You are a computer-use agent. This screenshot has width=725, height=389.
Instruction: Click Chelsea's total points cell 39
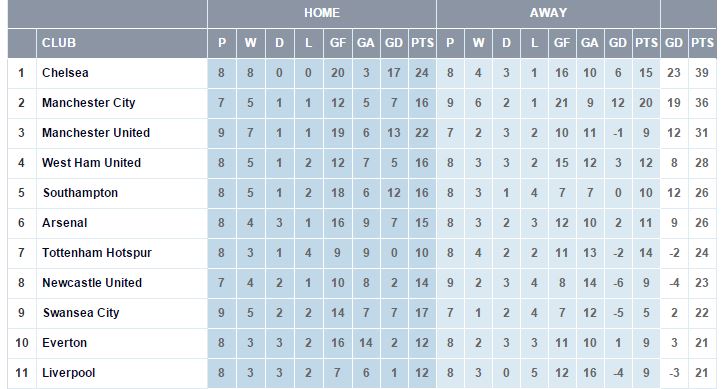click(x=702, y=73)
